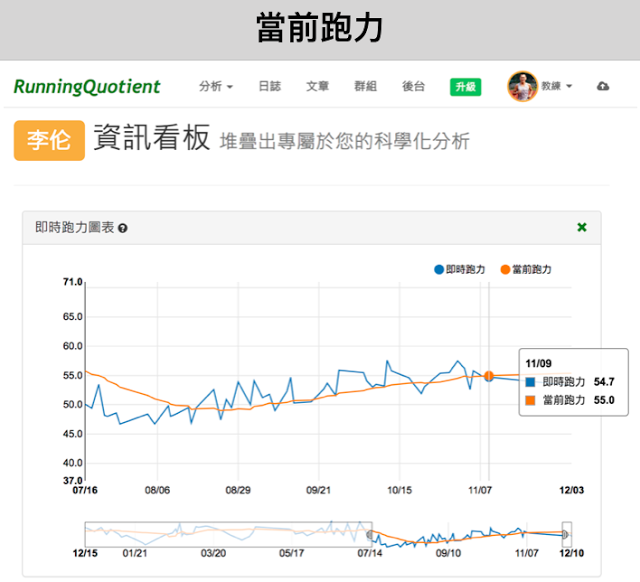Click the left range slider handle at 07/14
The width and height of the screenshot is (640, 582).
(x=370, y=534)
